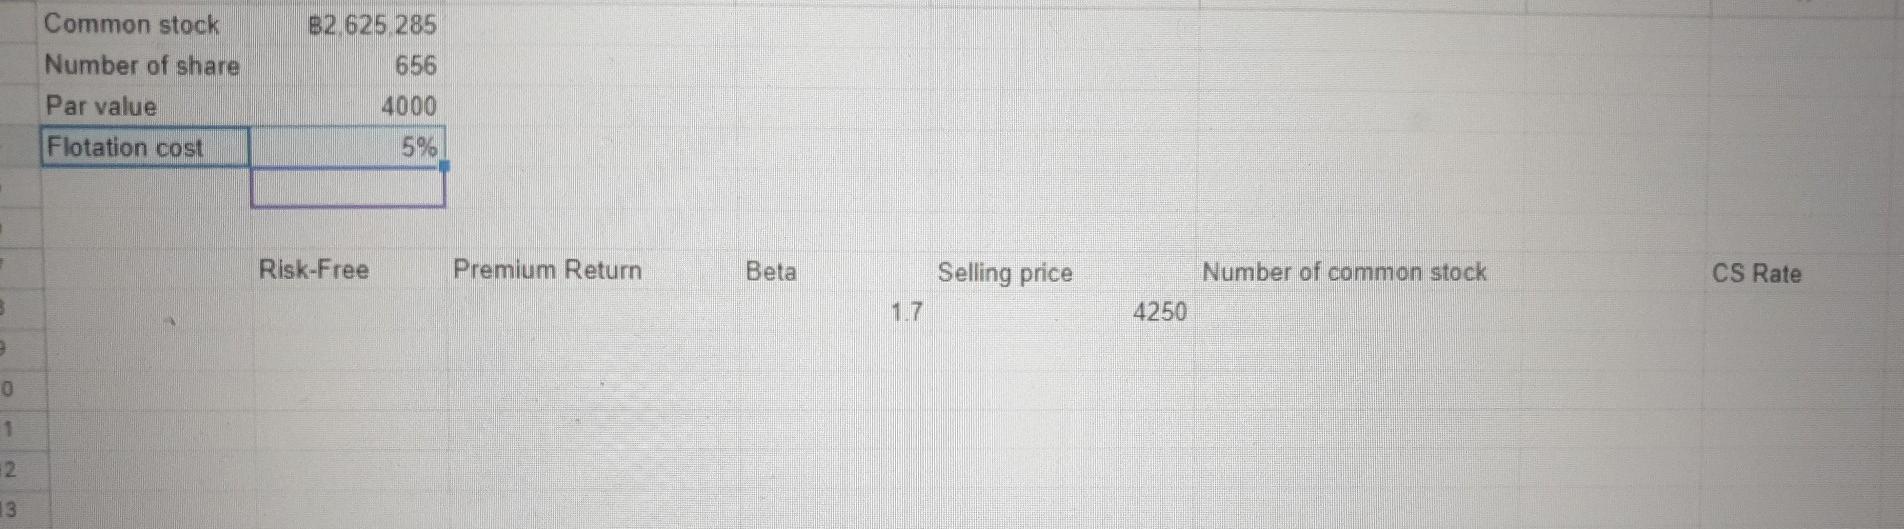The image size is (1904, 529).
Task: Select the Premium Return header cell
Action: pyautogui.click(x=547, y=270)
